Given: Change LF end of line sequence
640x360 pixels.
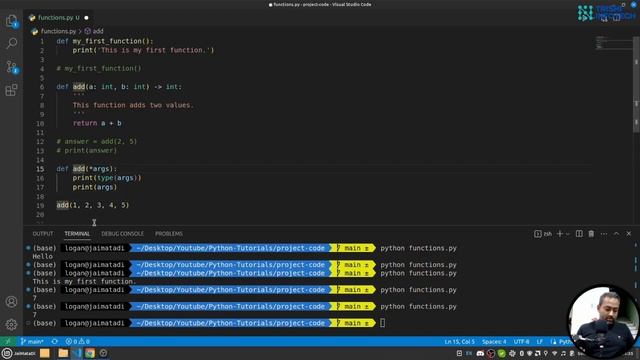Looking at the screenshot, I should click(540, 341).
